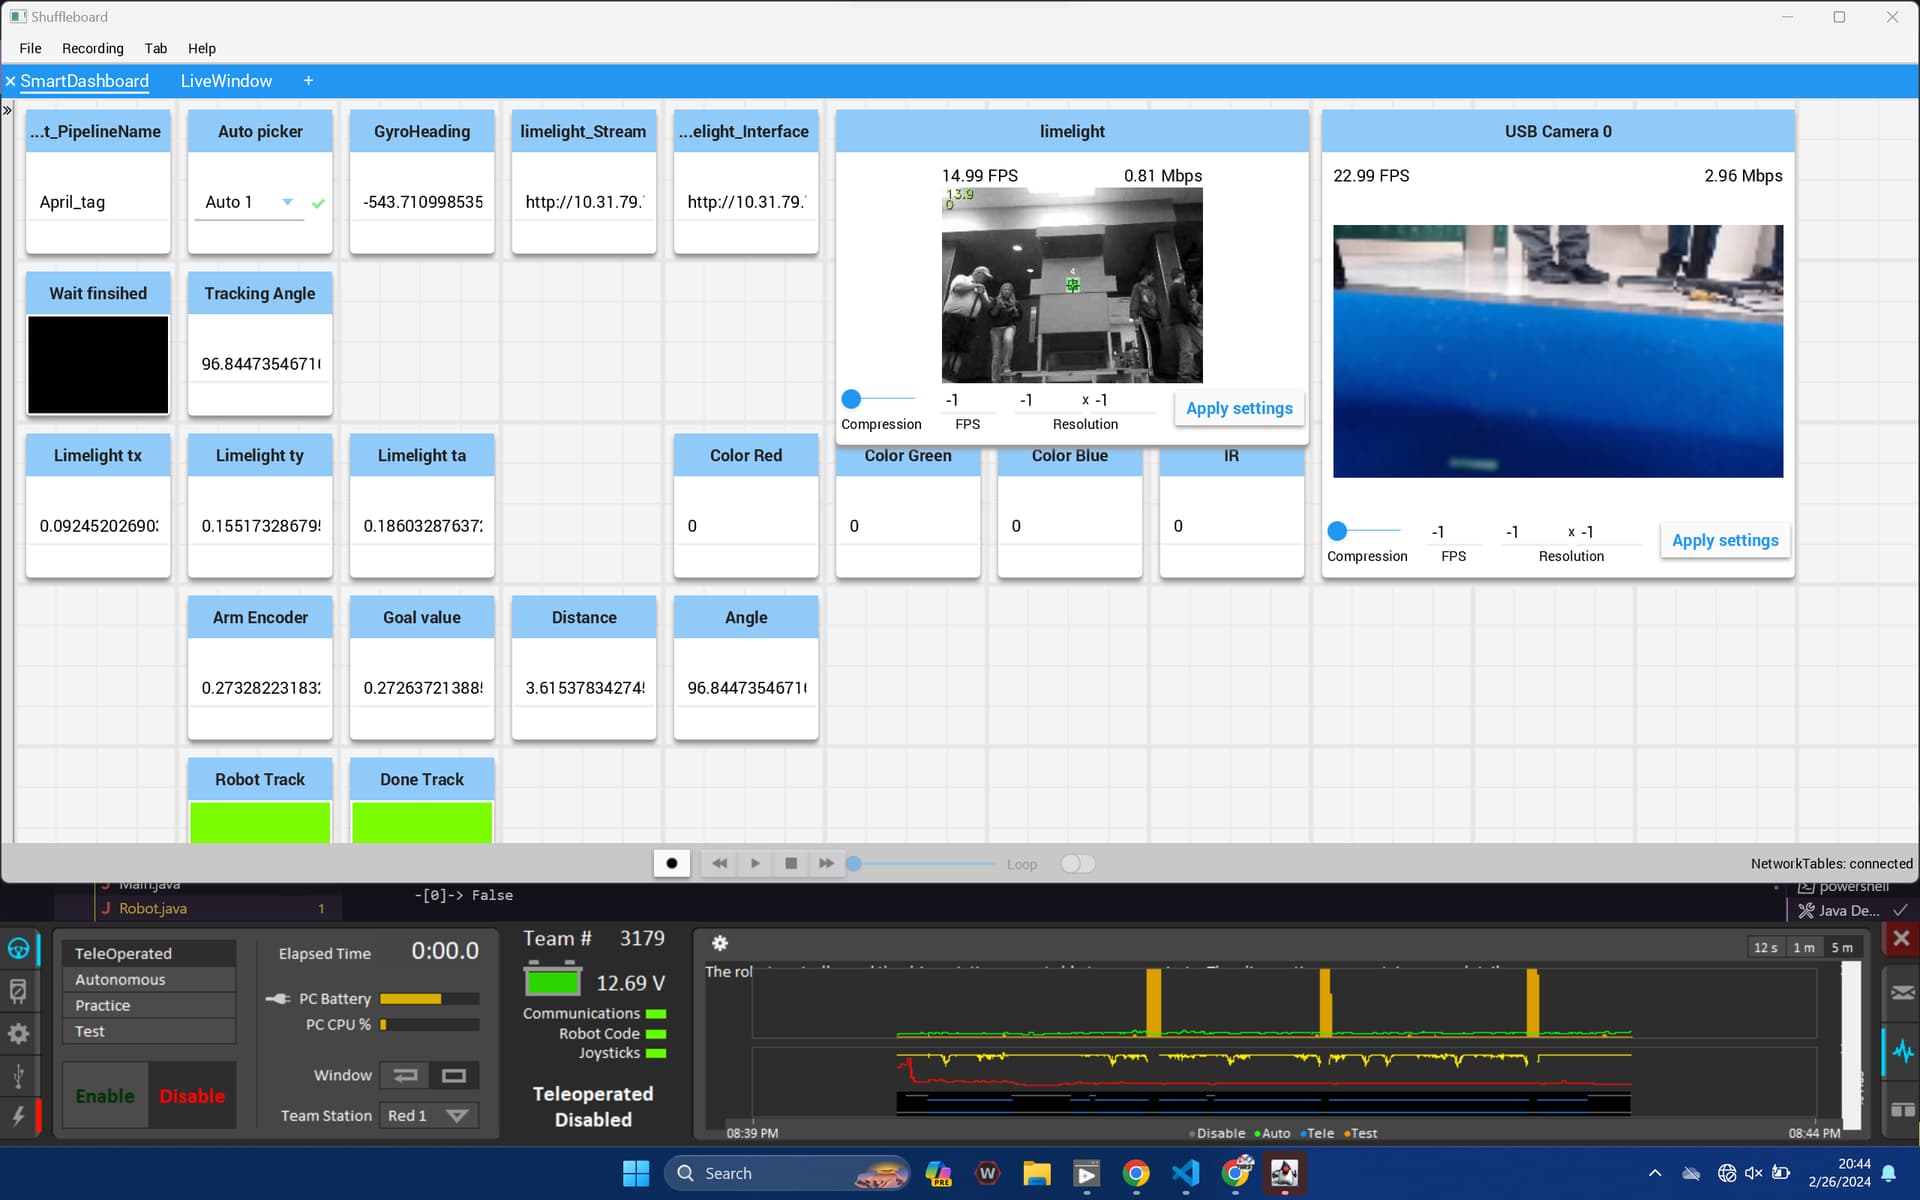
Task: Open the Driver Station diagnostics tab icon
Action: [x=18, y=991]
